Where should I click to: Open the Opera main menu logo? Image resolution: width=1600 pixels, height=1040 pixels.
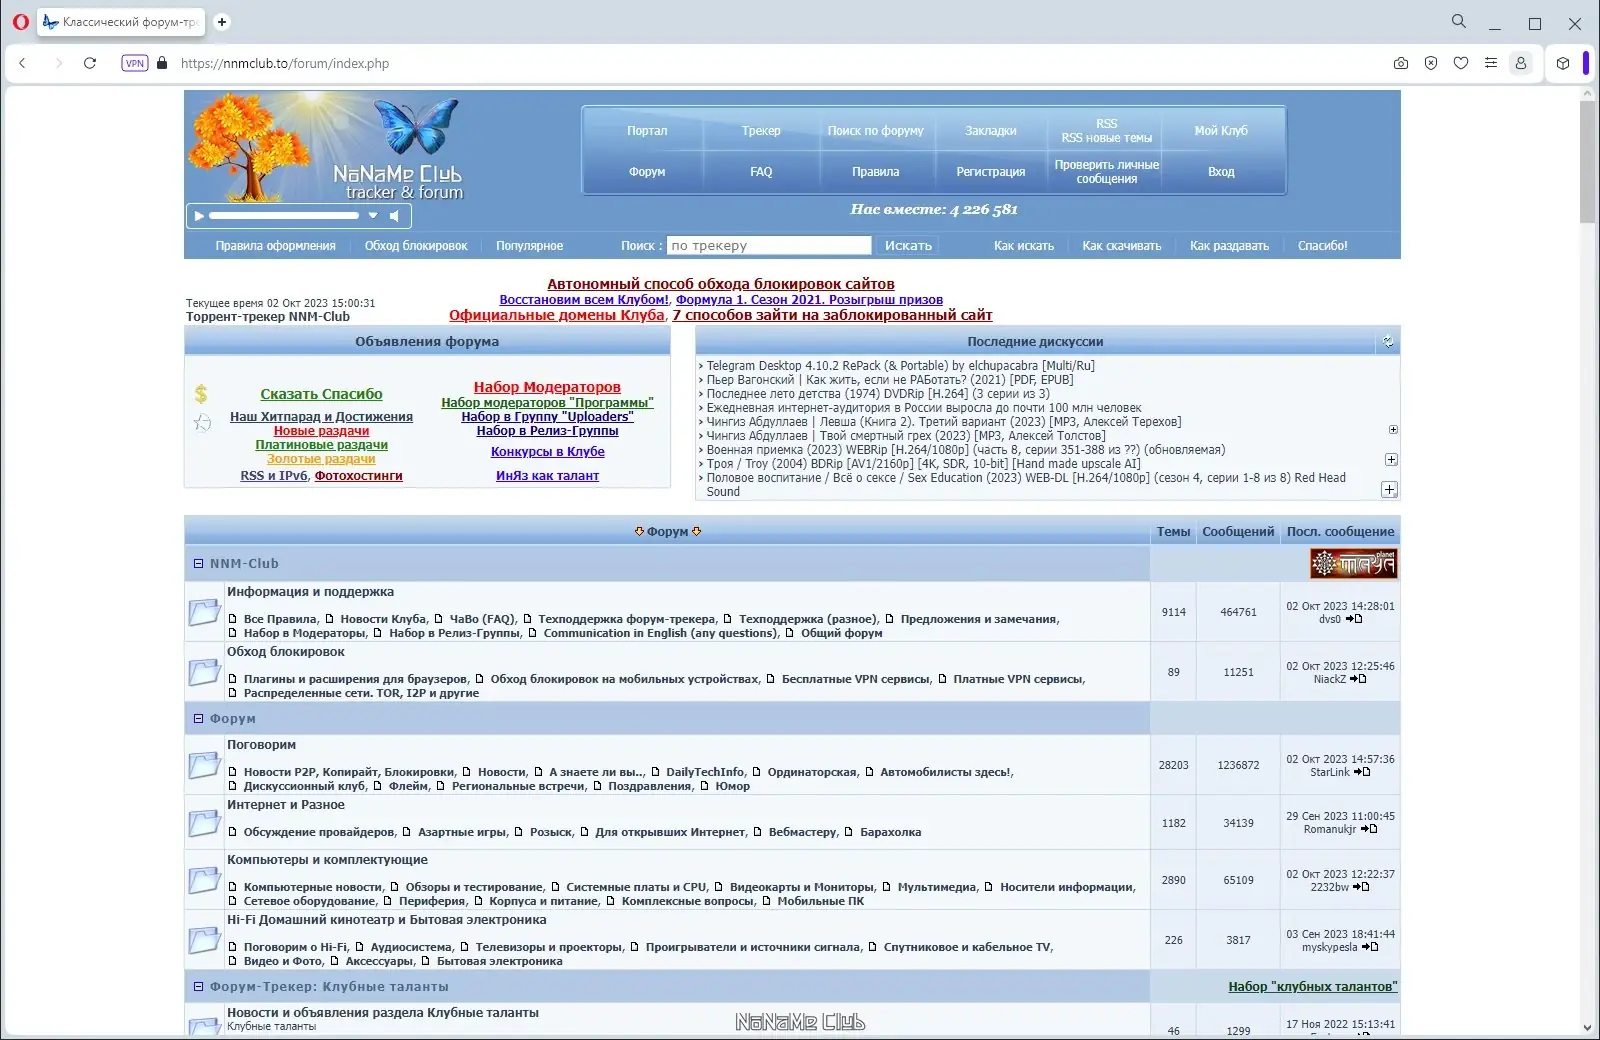pos(20,22)
